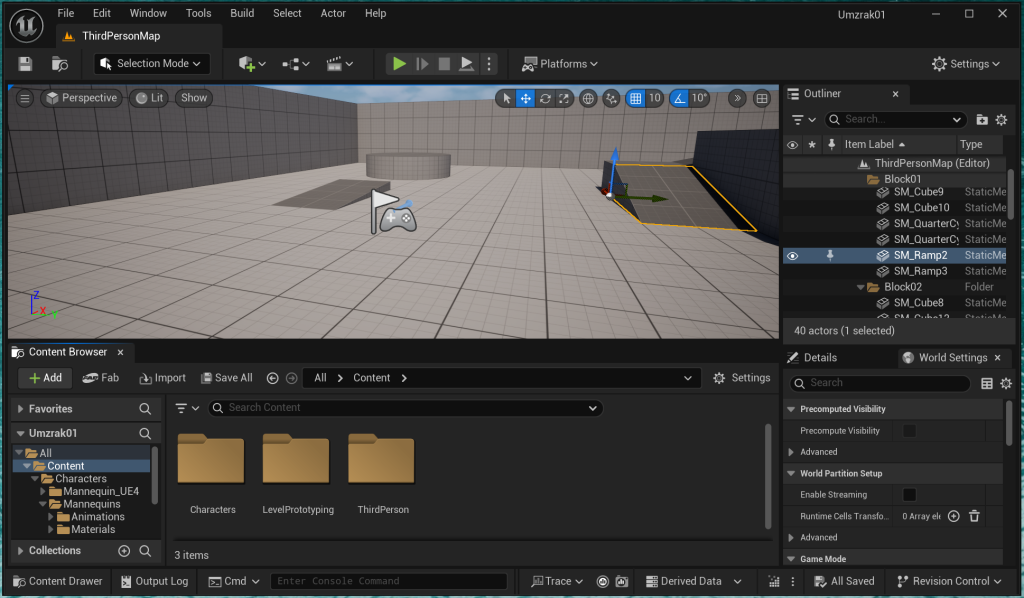This screenshot has width=1024, height=598.
Task: Open the Cmd console type dropdown
Action: click(234, 581)
